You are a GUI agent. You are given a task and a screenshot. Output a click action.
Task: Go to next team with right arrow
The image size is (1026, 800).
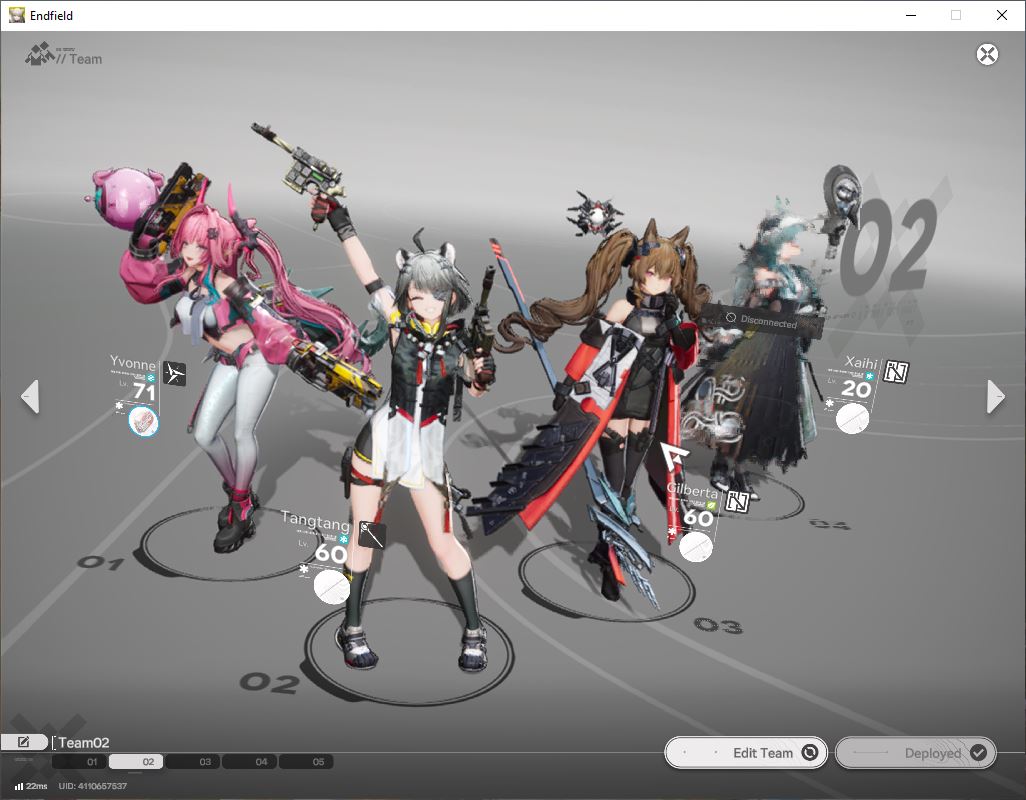(995, 396)
